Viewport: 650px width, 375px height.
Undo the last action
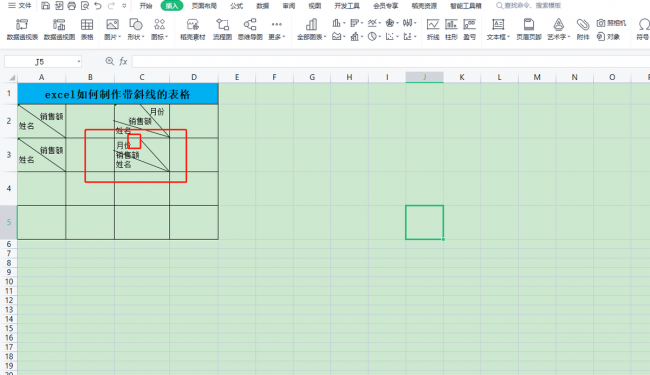[98, 5]
